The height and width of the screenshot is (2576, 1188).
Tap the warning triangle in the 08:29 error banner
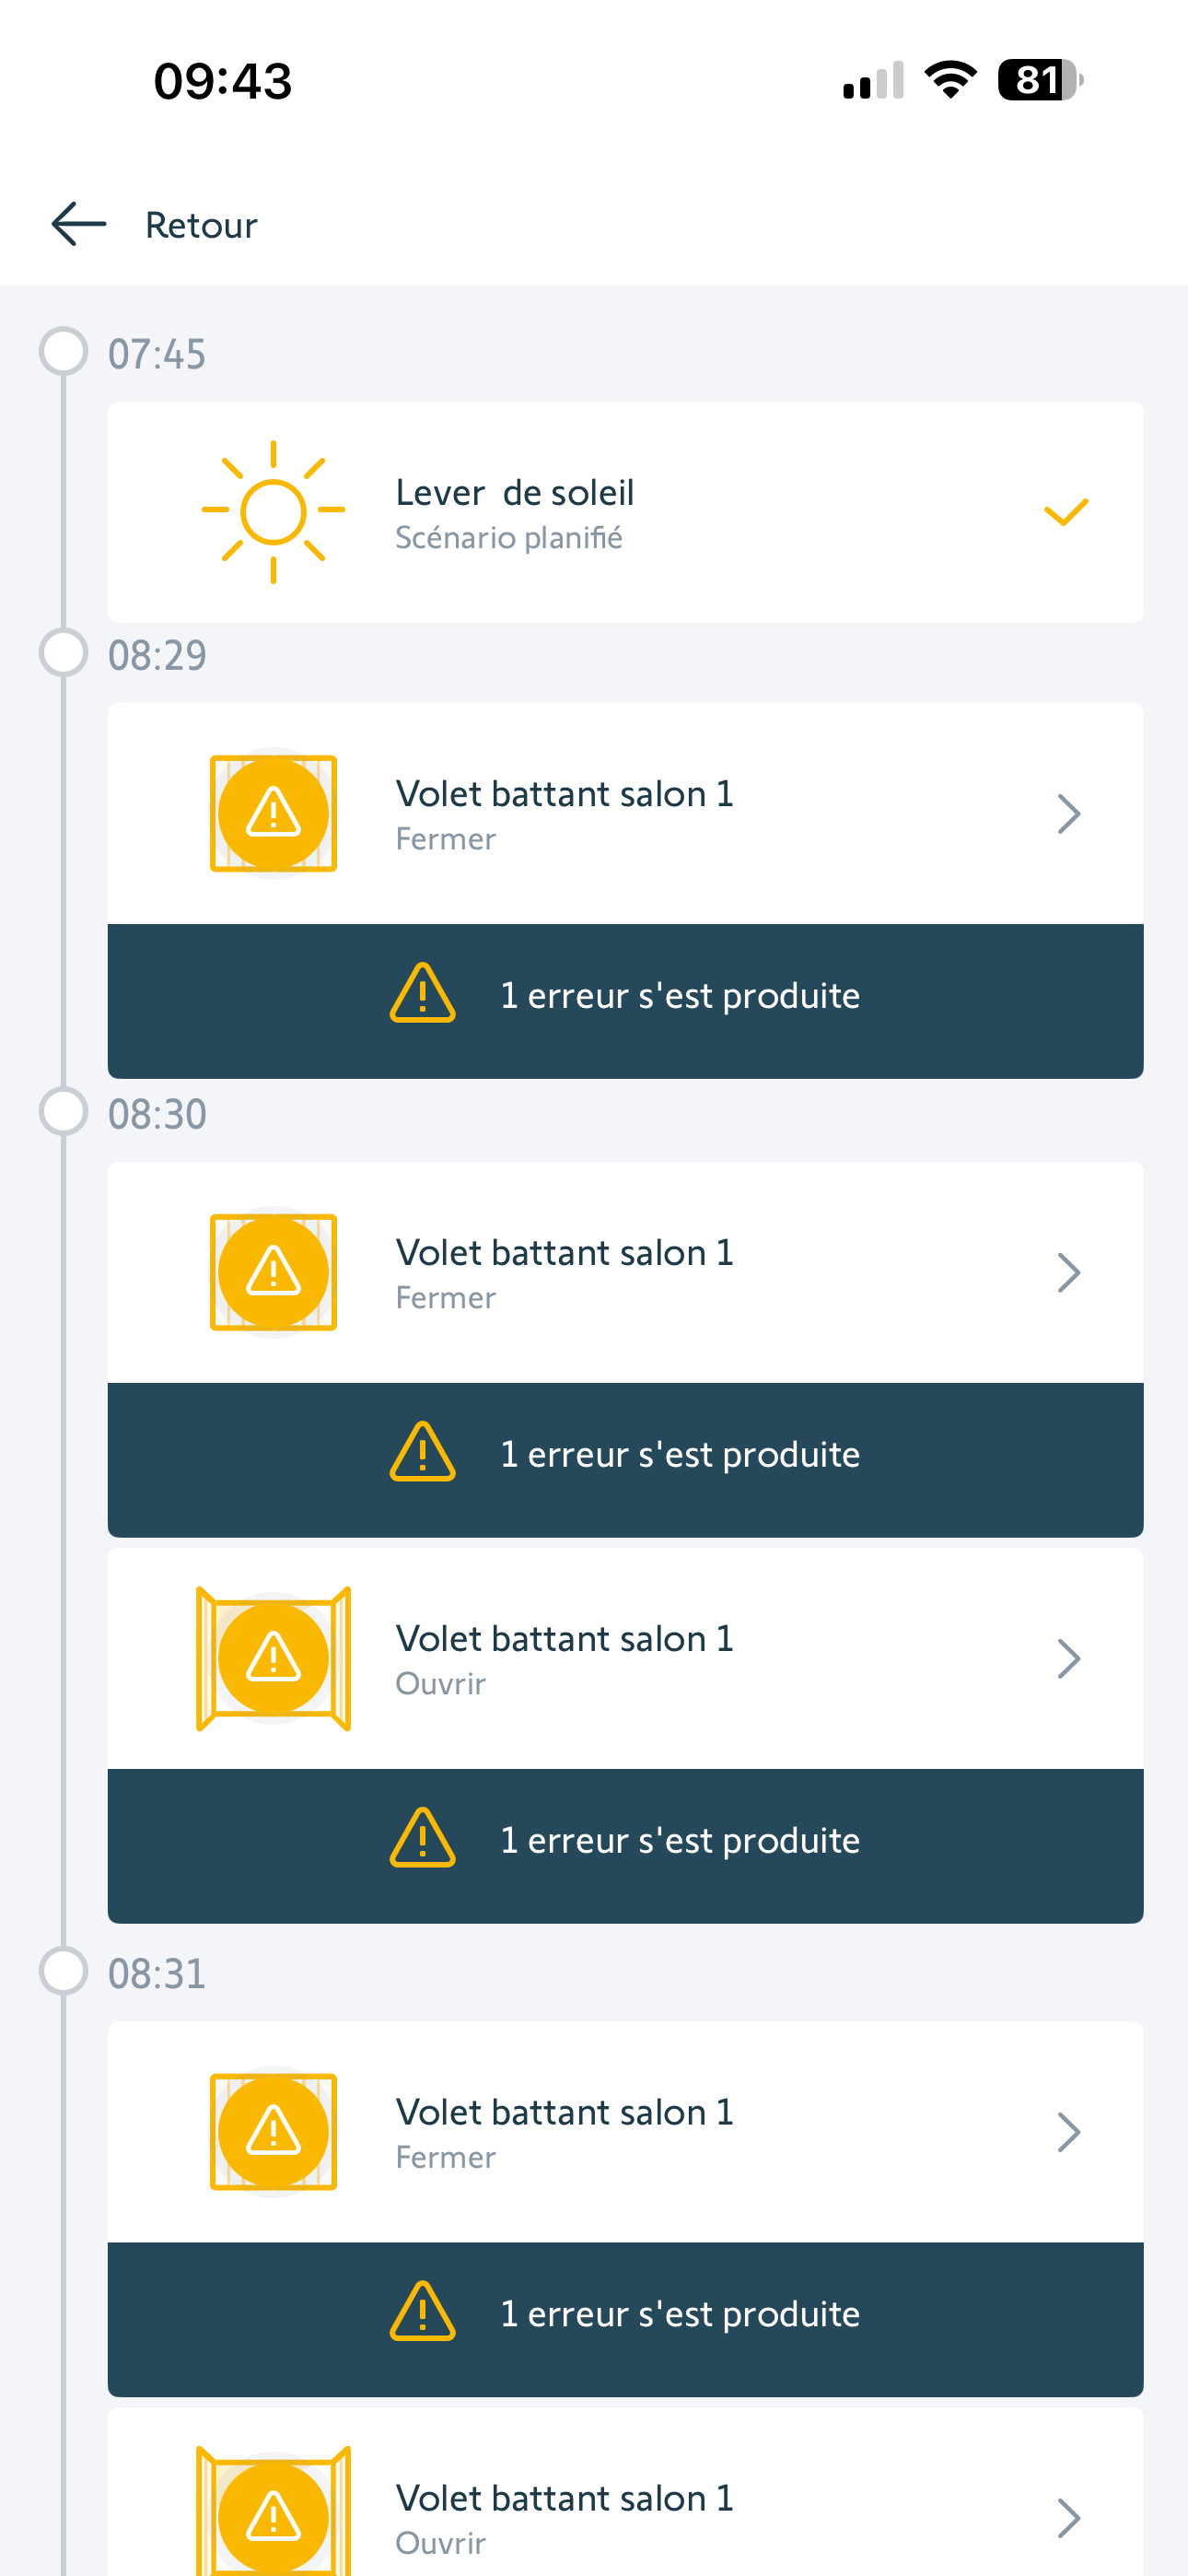point(422,994)
